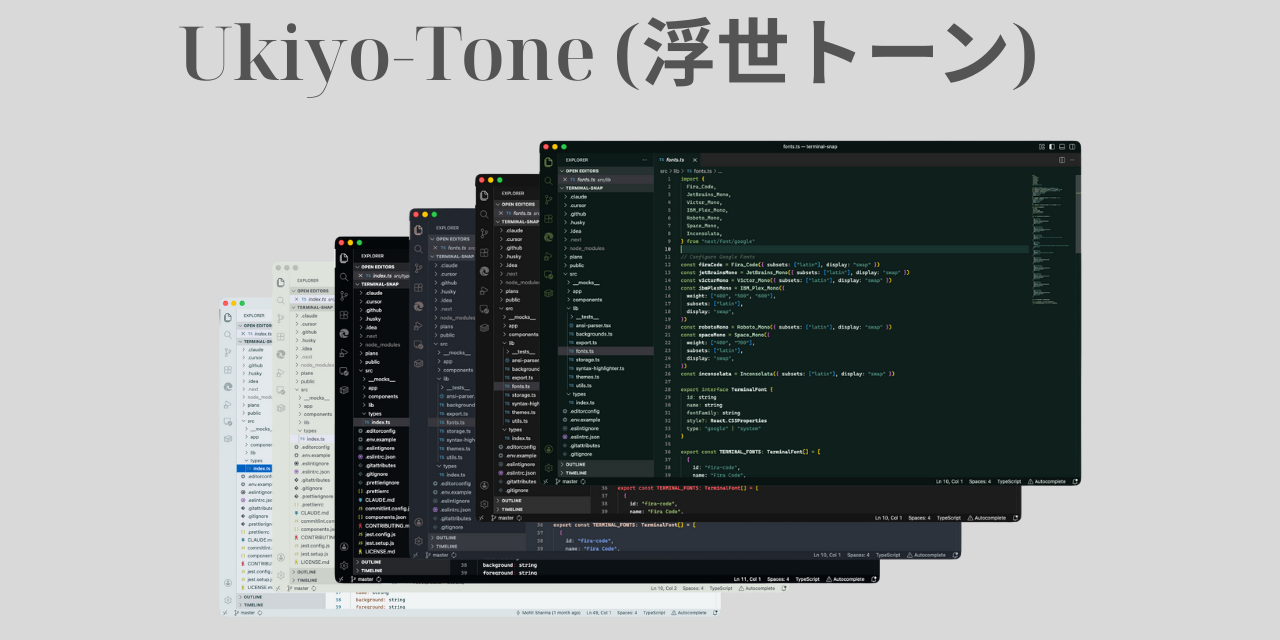The width and height of the screenshot is (1280, 640).
Task: Expand TIMELINE section in front window
Action: click(x=606, y=472)
